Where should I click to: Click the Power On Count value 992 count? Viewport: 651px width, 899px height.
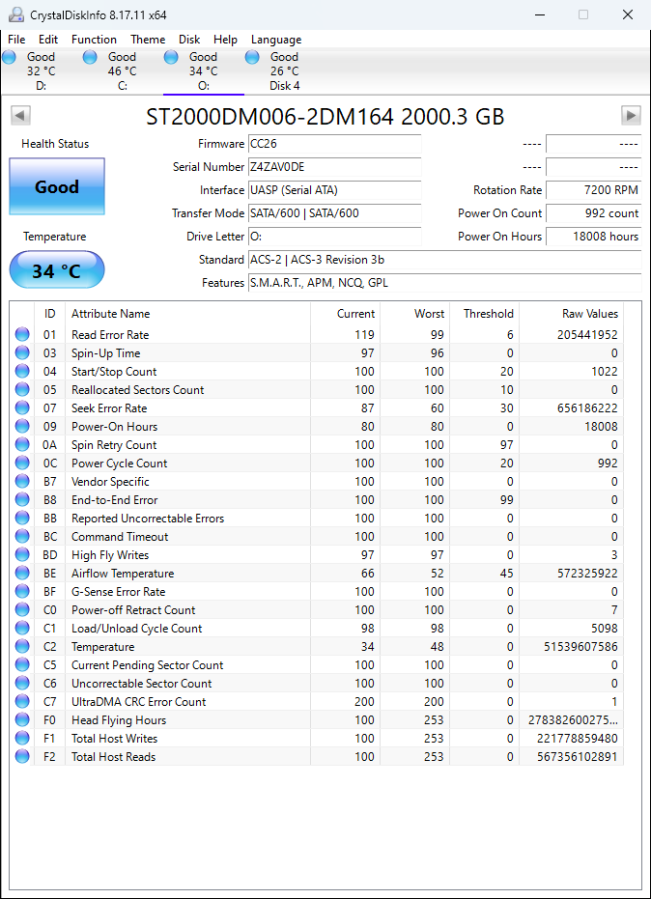pos(594,213)
